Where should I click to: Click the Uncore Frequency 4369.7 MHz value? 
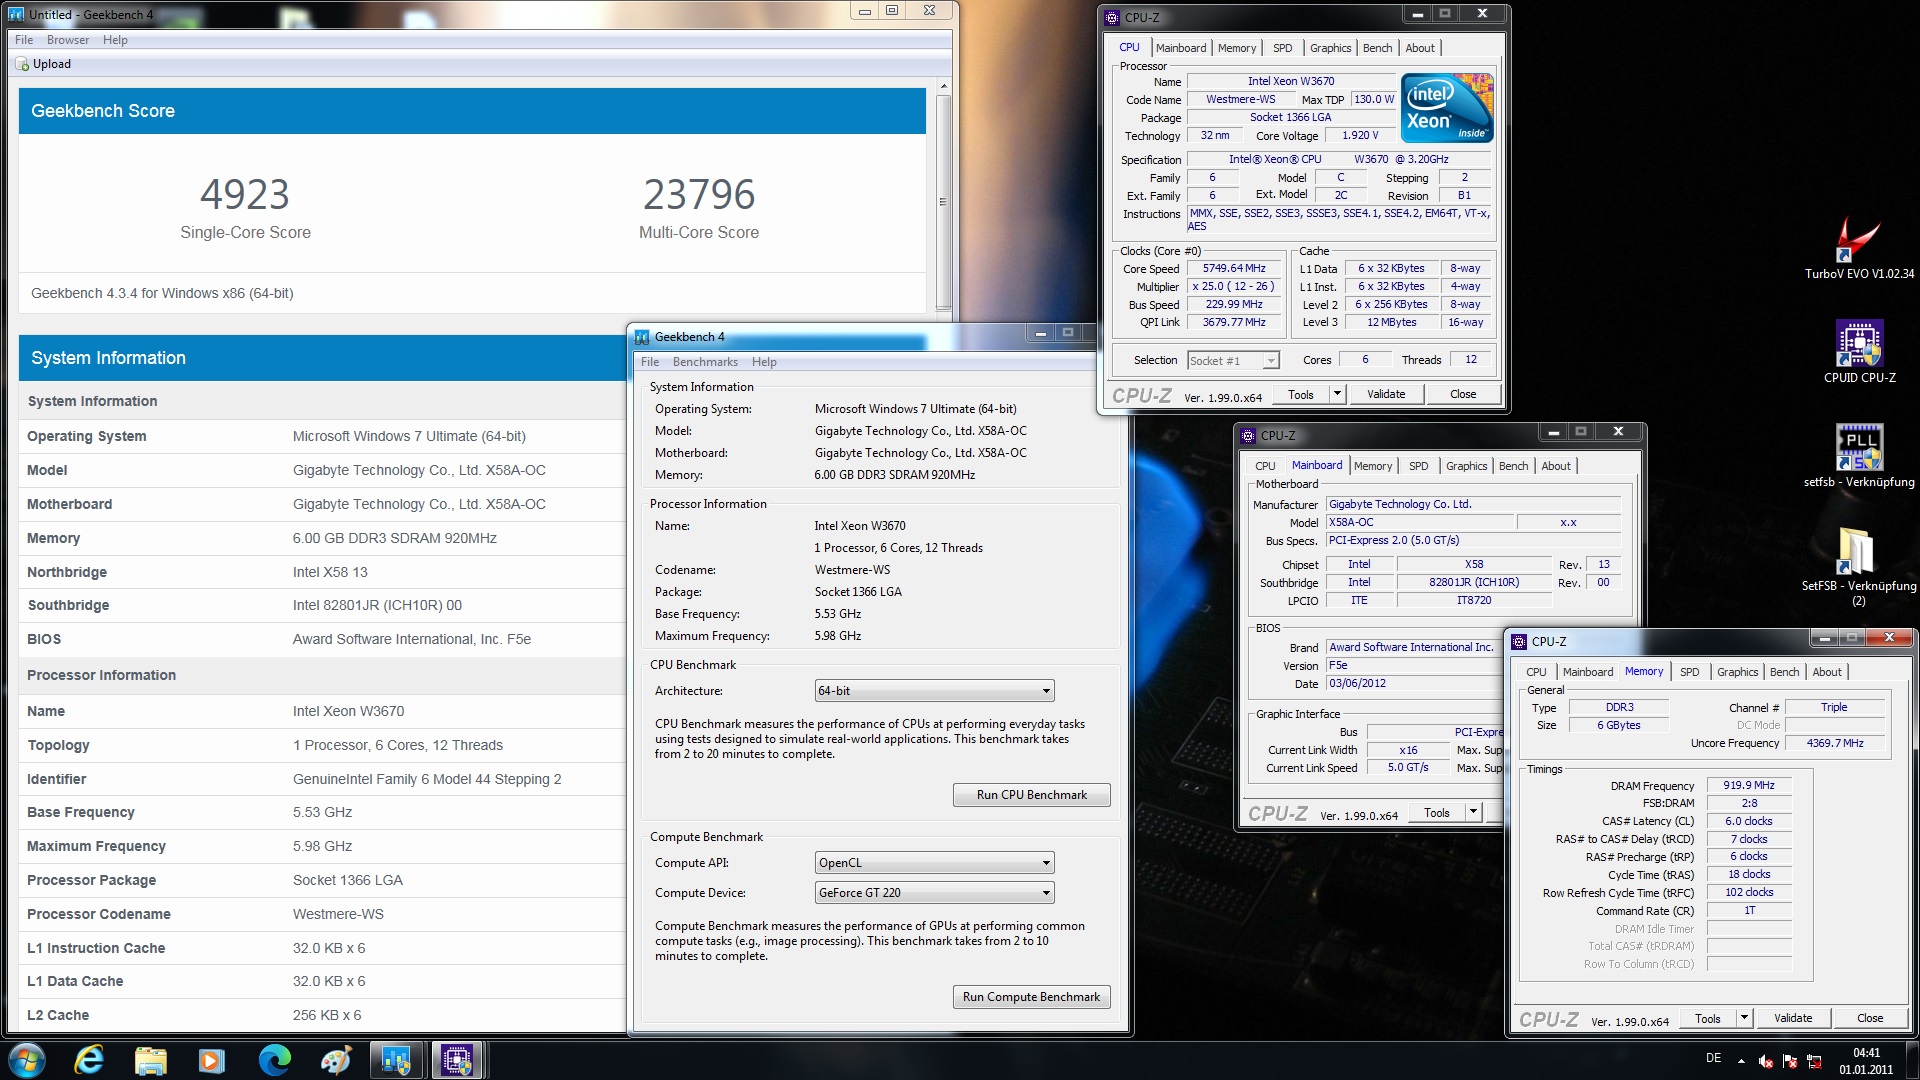[1835, 743]
